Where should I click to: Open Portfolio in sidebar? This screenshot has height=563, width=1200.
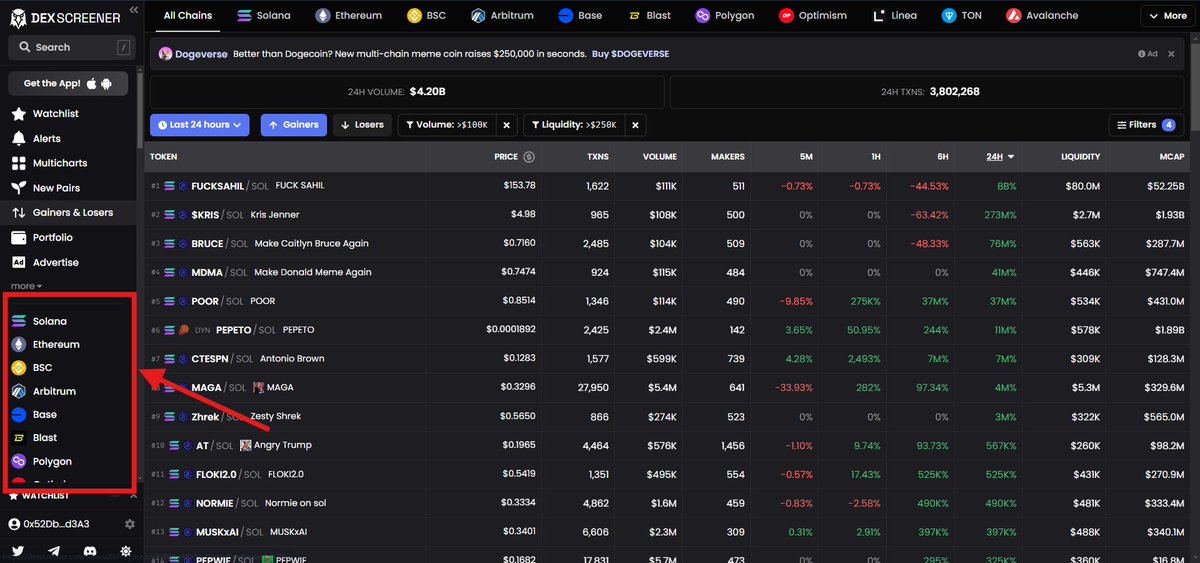click(70, 238)
